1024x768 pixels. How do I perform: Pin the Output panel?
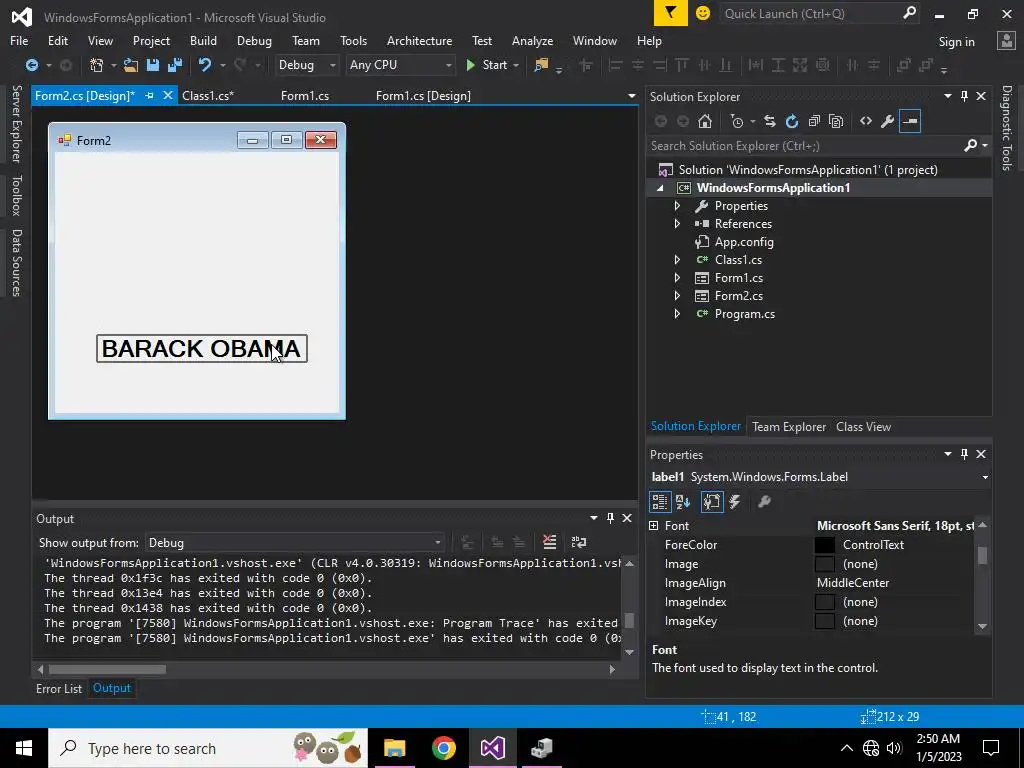[x=610, y=518]
